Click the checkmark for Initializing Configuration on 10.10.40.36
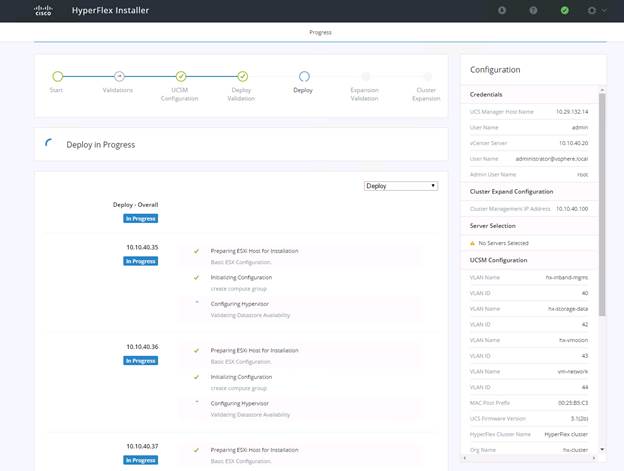The image size is (624, 471). (196, 377)
